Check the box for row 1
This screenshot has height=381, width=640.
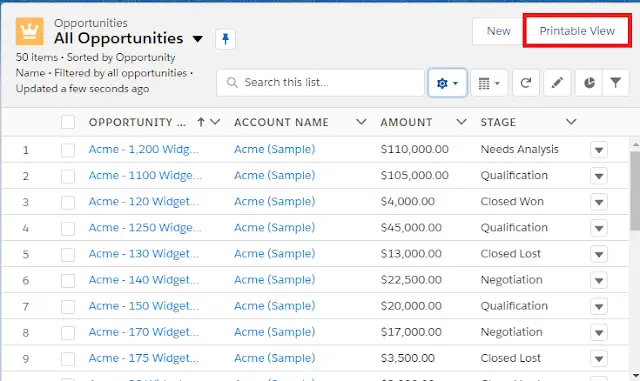click(x=68, y=150)
